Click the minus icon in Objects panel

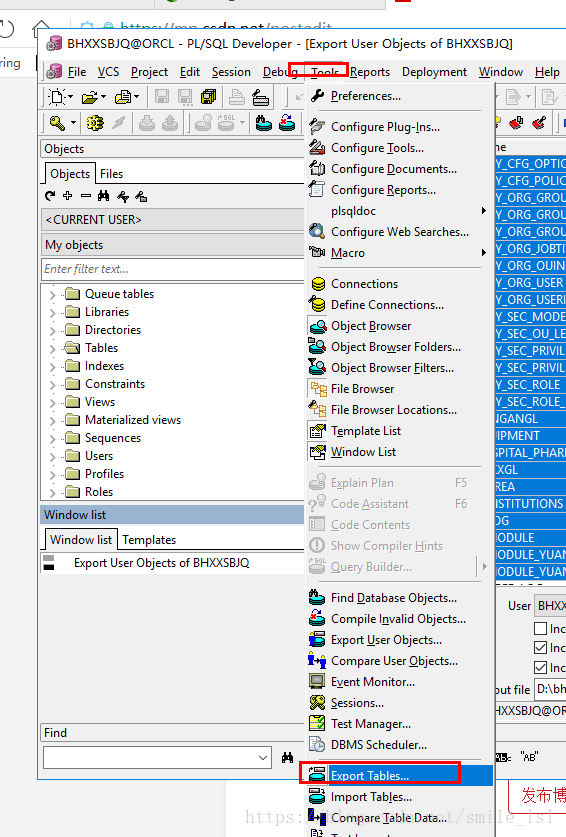coord(85,196)
